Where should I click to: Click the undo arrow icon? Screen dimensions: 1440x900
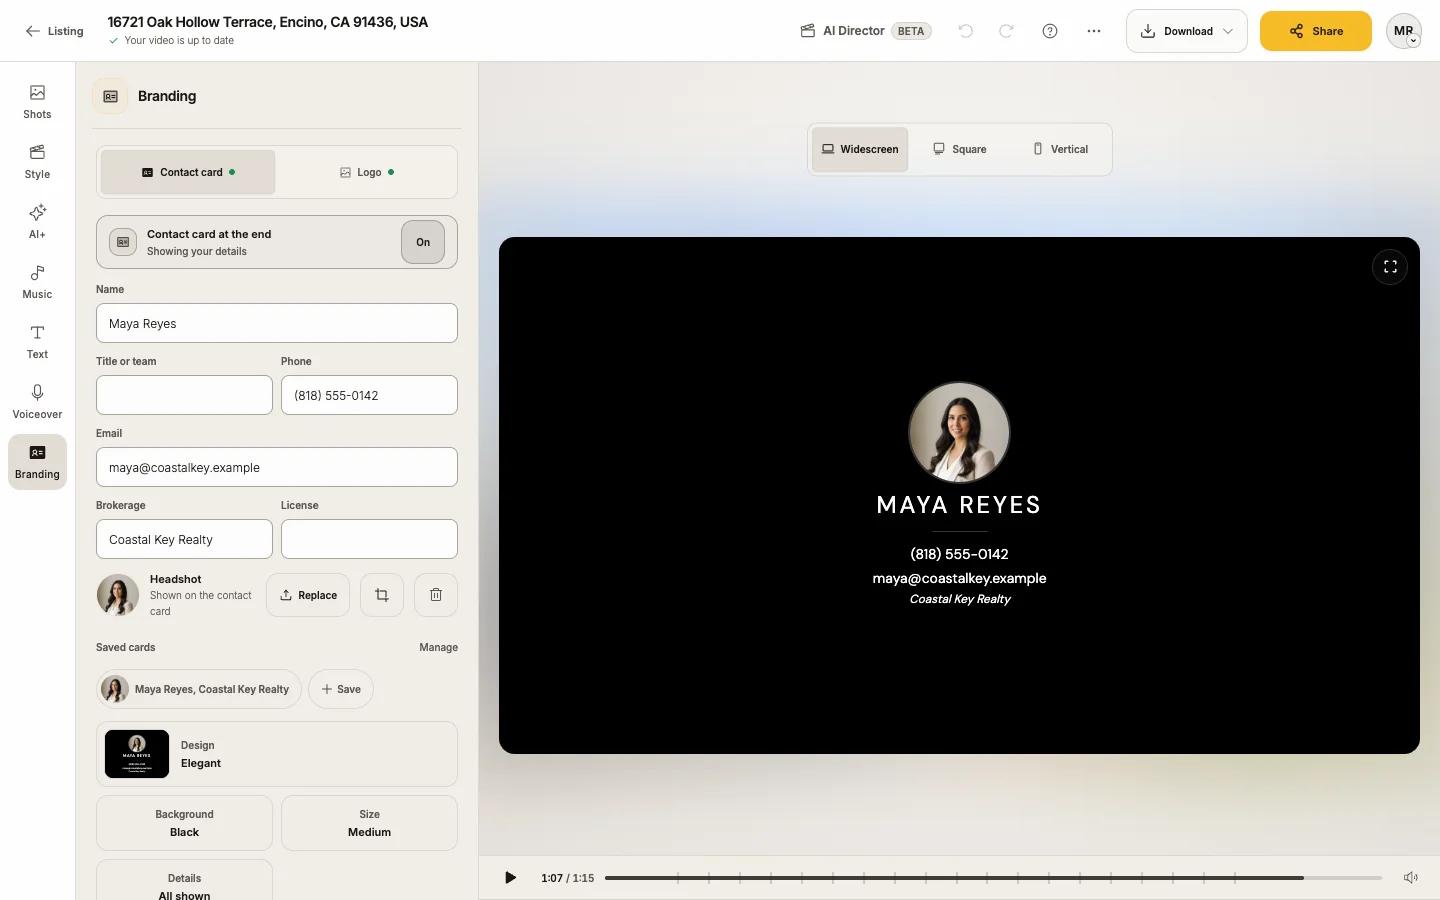click(x=965, y=31)
